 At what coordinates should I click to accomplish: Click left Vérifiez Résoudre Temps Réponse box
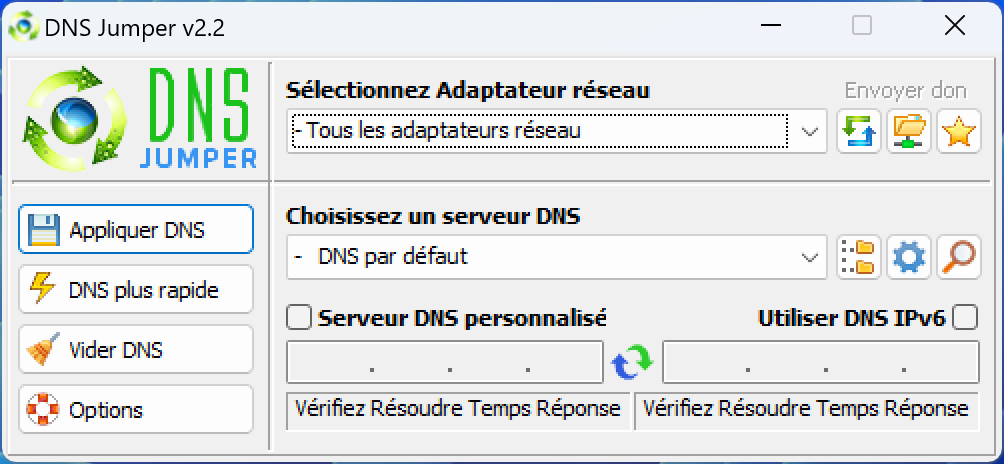click(x=458, y=410)
